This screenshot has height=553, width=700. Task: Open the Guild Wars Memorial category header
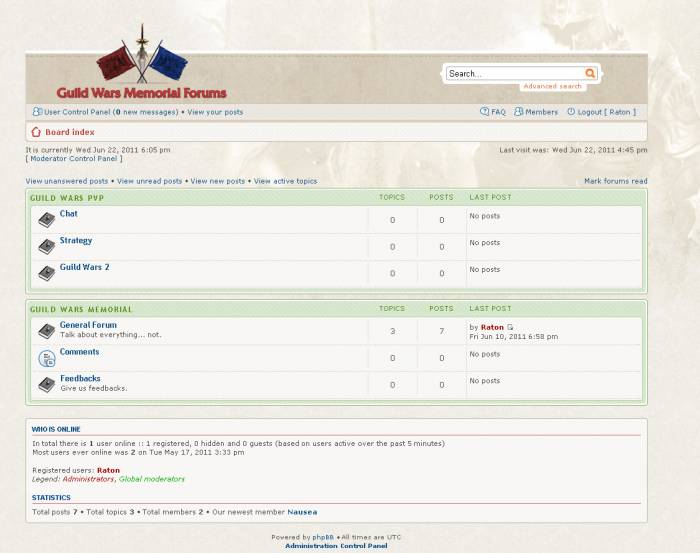point(81,309)
